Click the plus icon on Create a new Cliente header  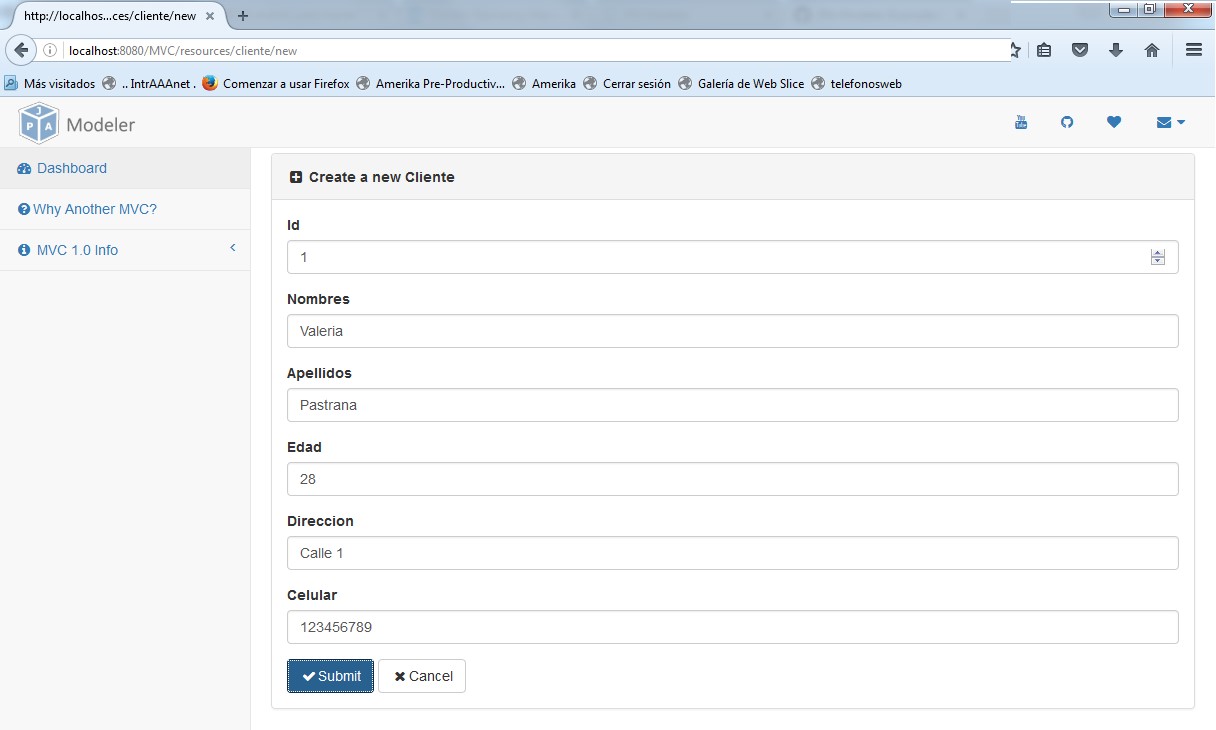296,176
